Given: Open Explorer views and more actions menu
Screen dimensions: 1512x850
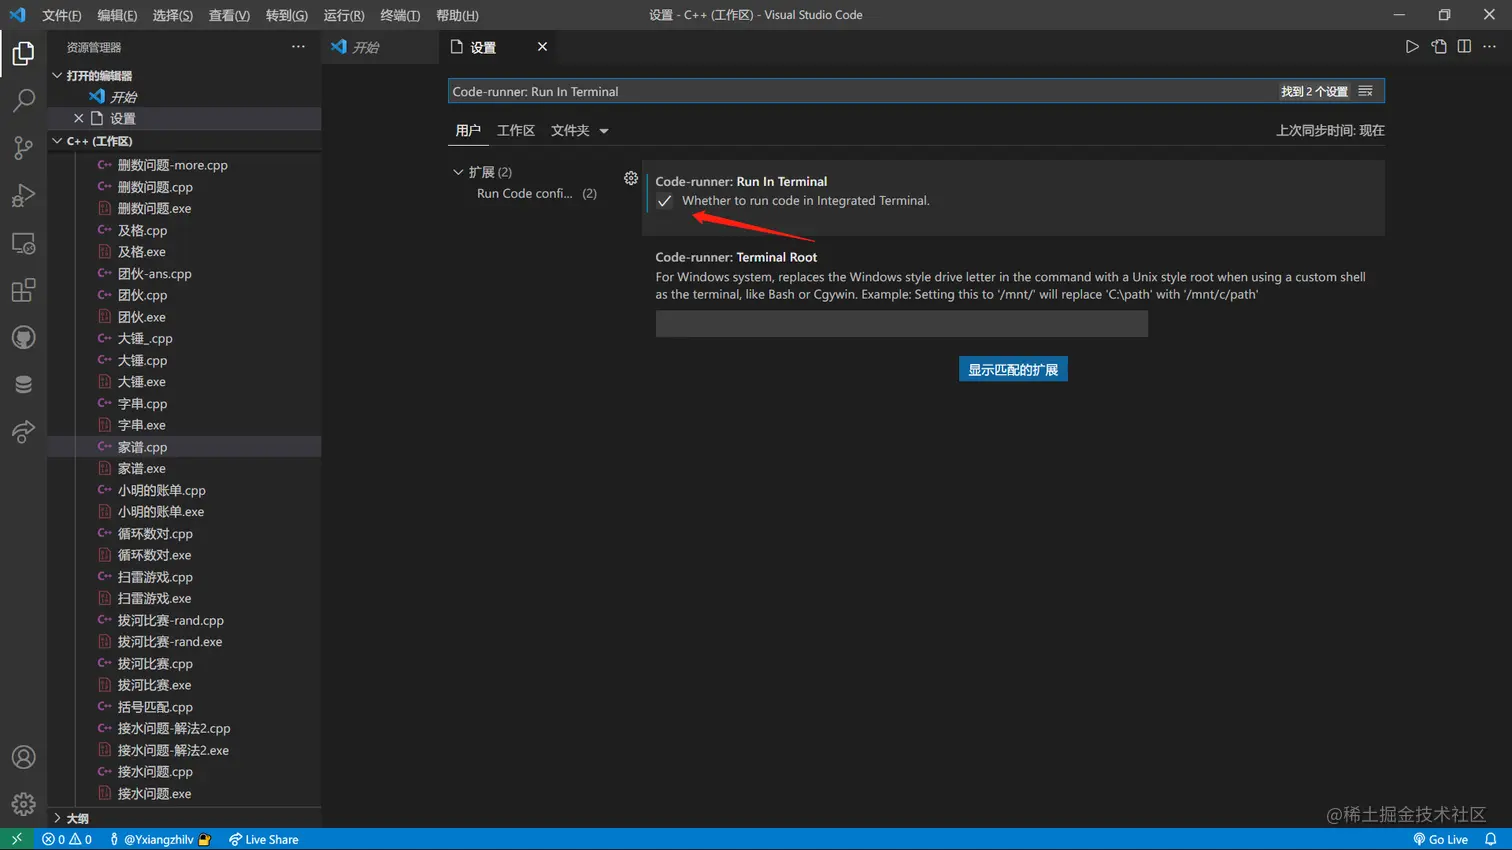Looking at the screenshot, I should [298, 47].
